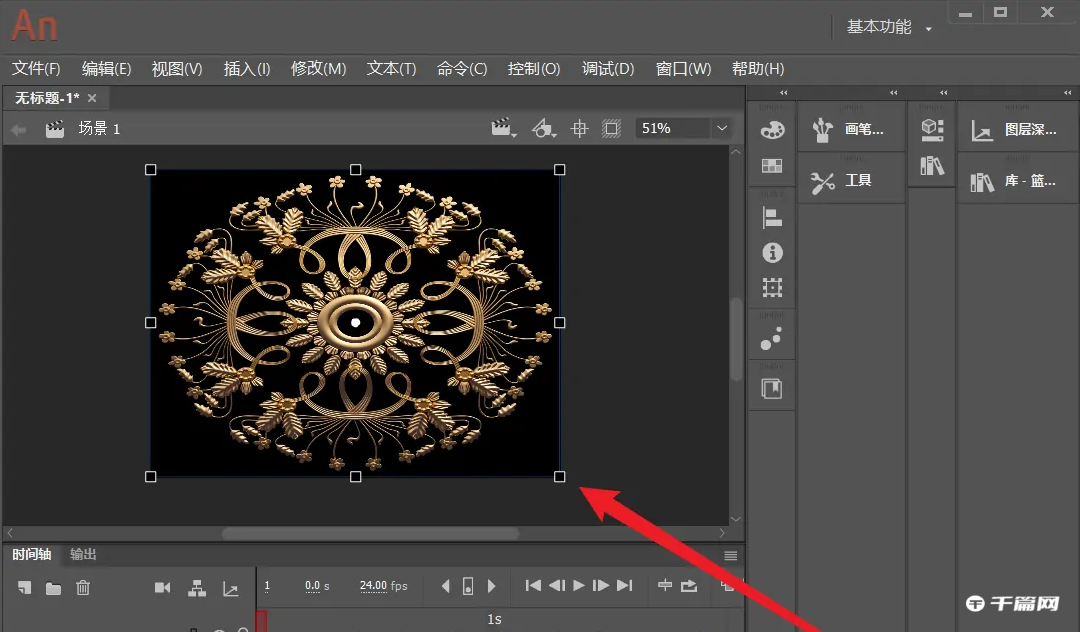Open the 工具 (Tools) panel
The width and height of the screenshot is (1080, 632).
(x=851, y=180)
